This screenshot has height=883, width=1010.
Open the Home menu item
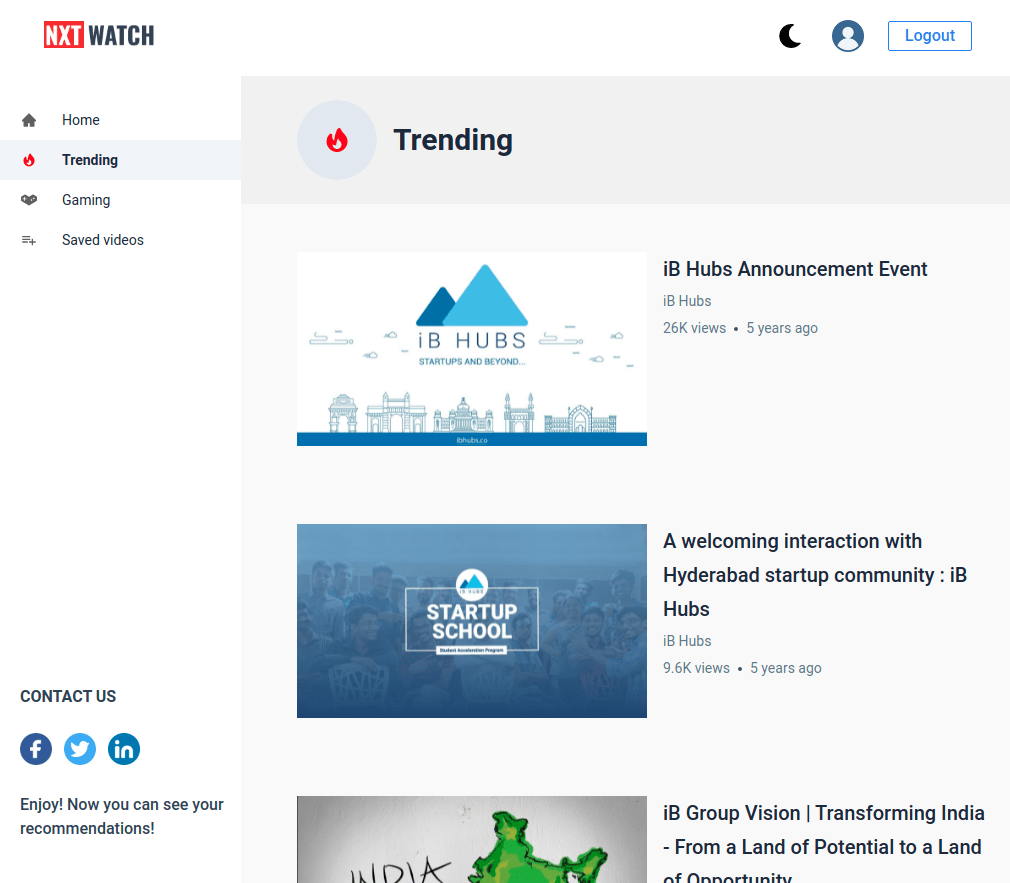coord(120,120)
